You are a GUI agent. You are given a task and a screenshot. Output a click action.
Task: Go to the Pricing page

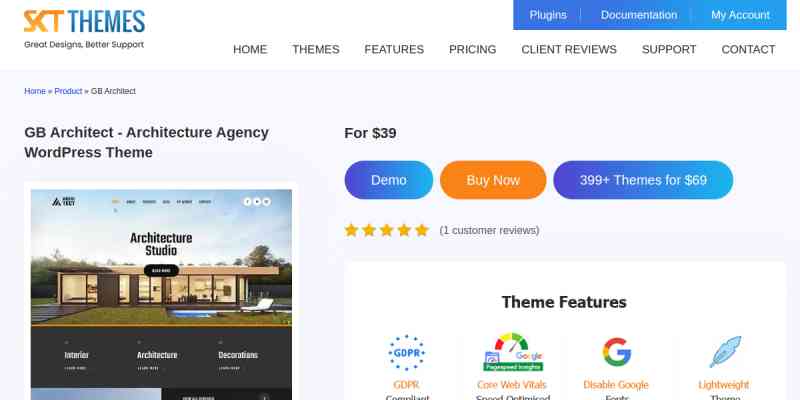[x=472, y=49]
